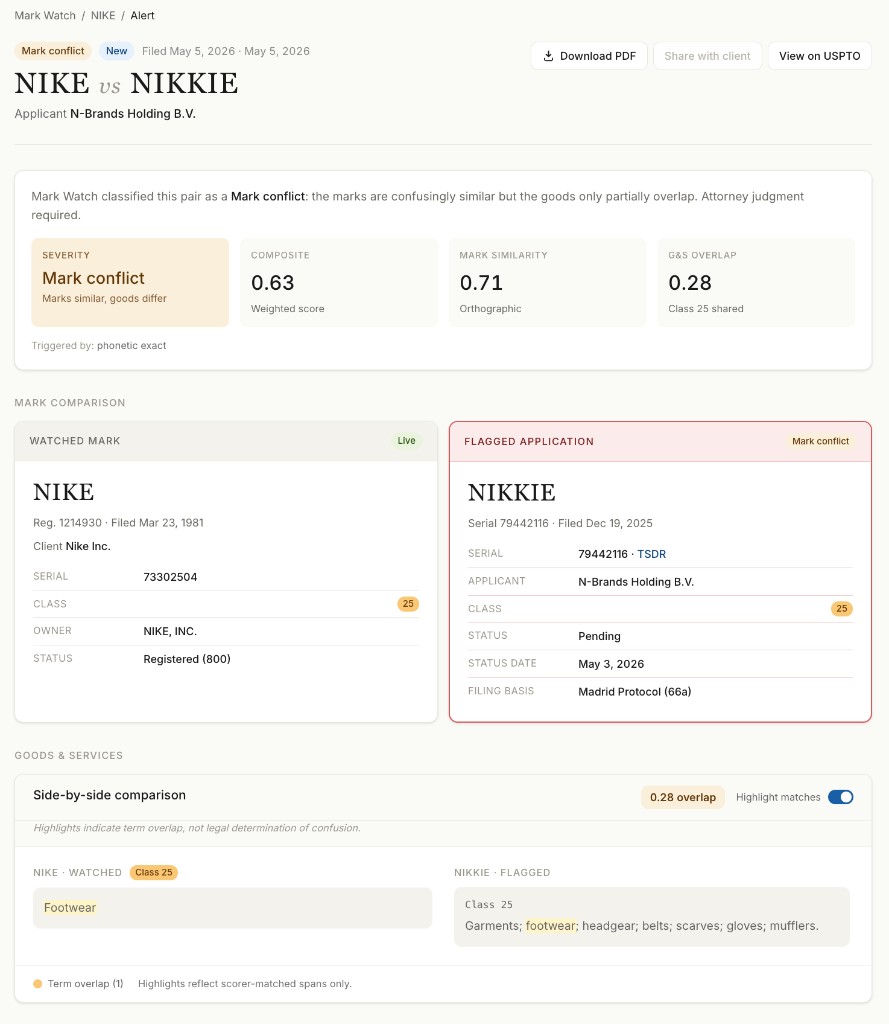Click the G&S Overlap 0.28 card
The image size is (889, 1024).
[x=756, y=282]
